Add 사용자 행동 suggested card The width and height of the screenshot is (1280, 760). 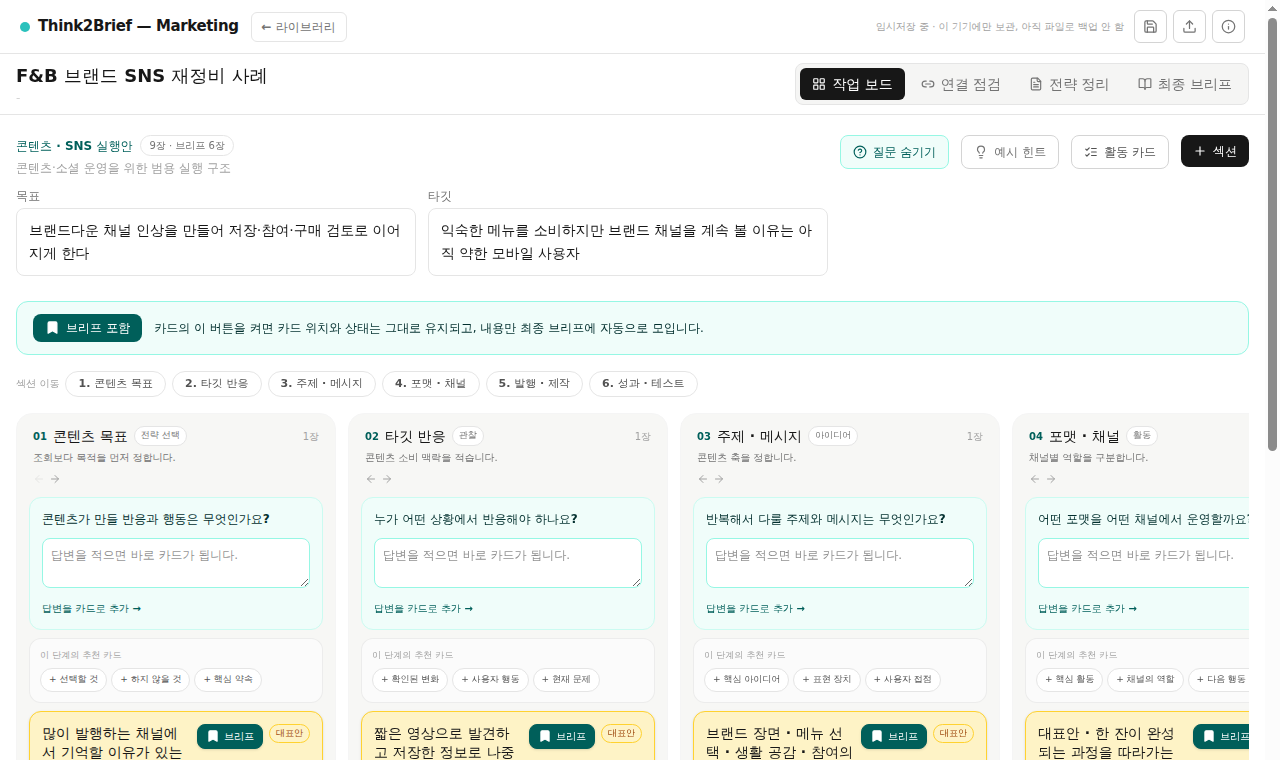coord(490,680)
